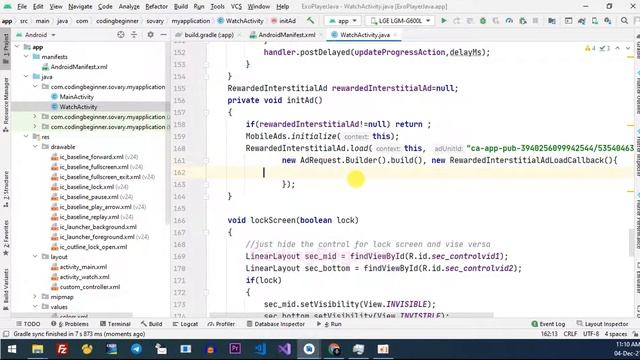Click the Make Project hammer icon
This screenshot has width=640, height=360.
pyautogui.click(x=311, y=20)
